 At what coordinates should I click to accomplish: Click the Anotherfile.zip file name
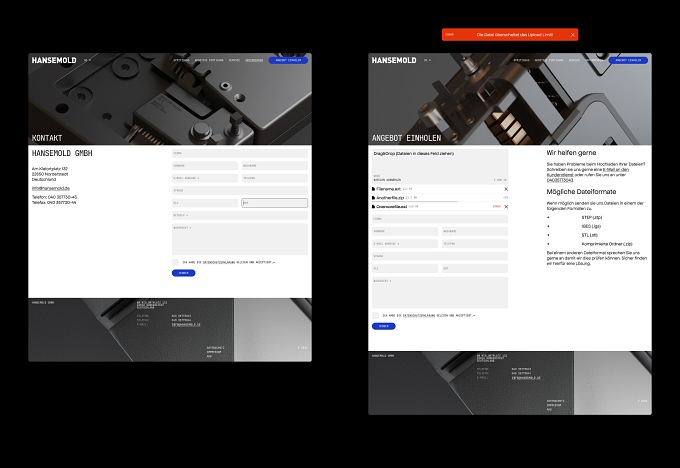[390, 198]
